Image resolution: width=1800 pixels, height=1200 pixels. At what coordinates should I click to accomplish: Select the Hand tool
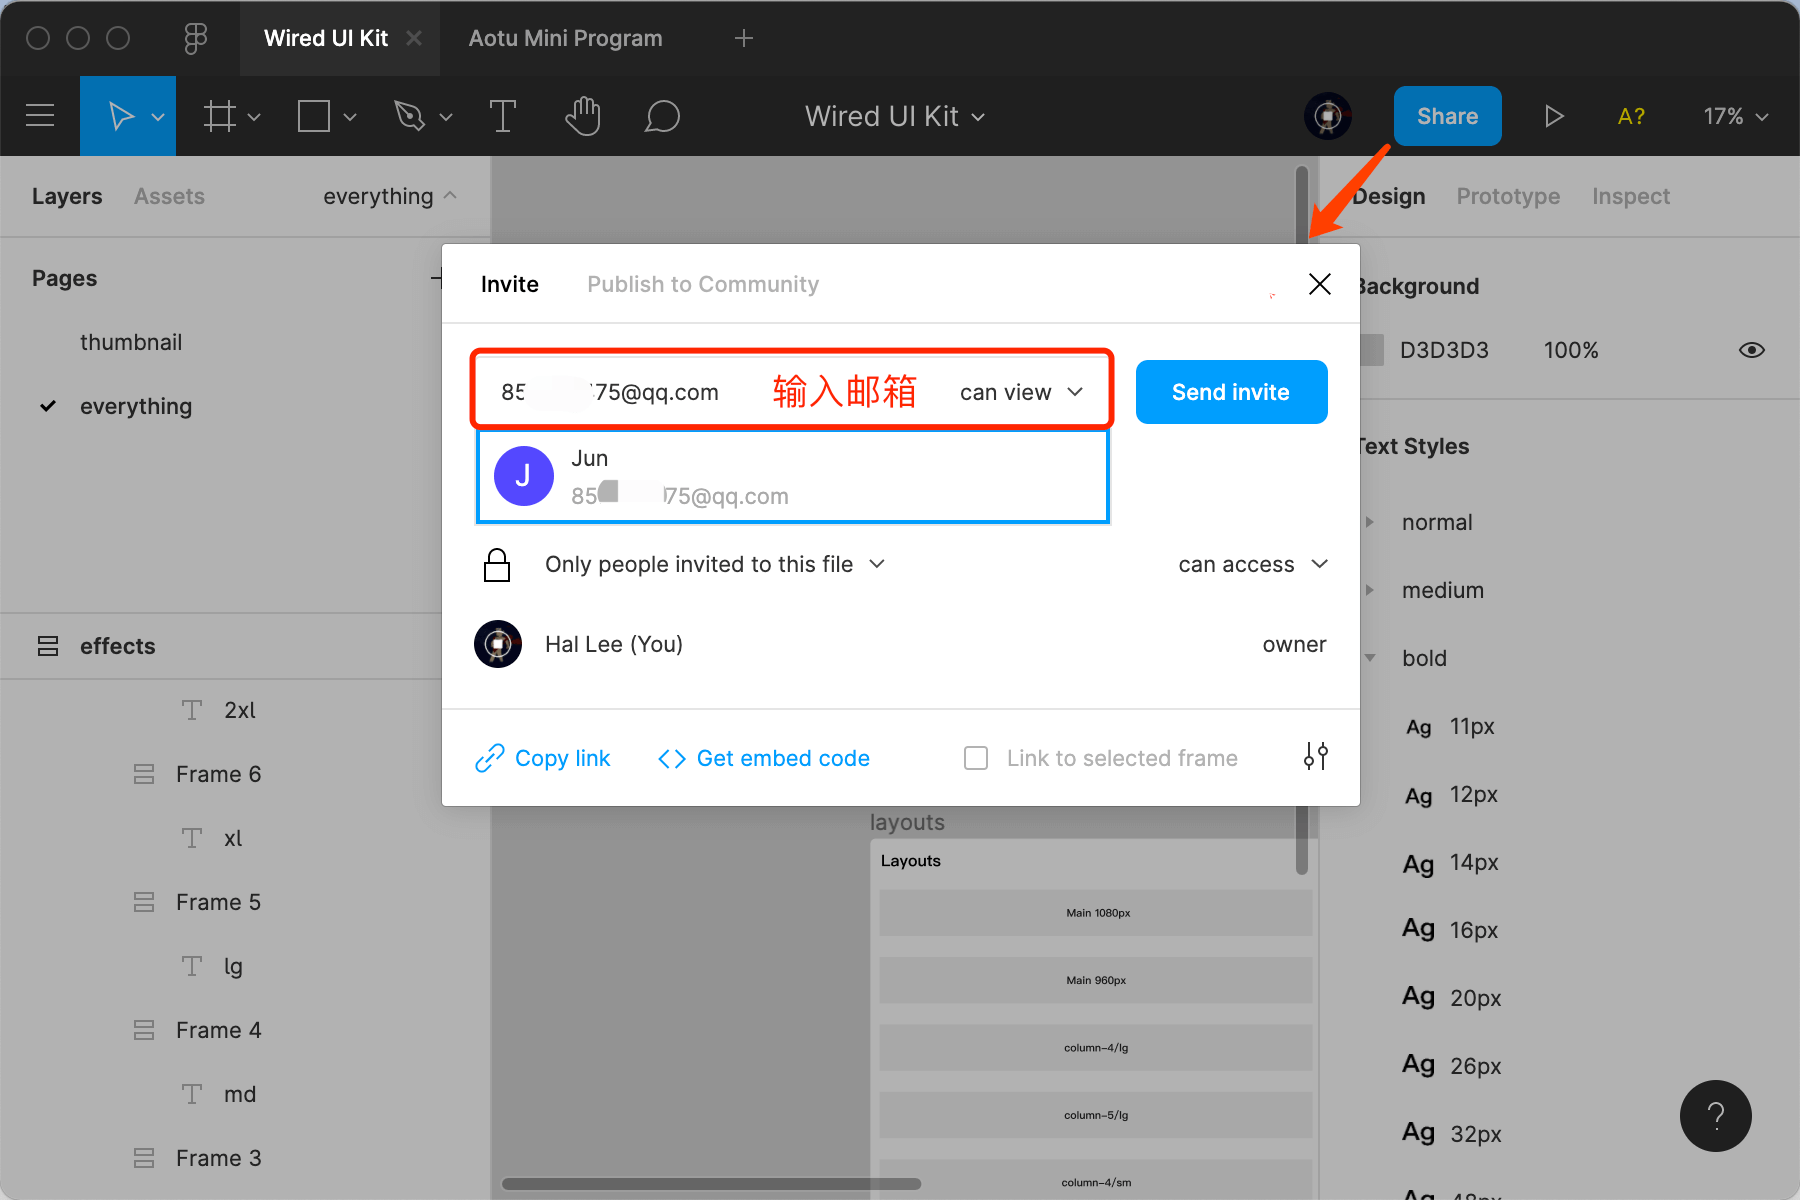(582, 116)
